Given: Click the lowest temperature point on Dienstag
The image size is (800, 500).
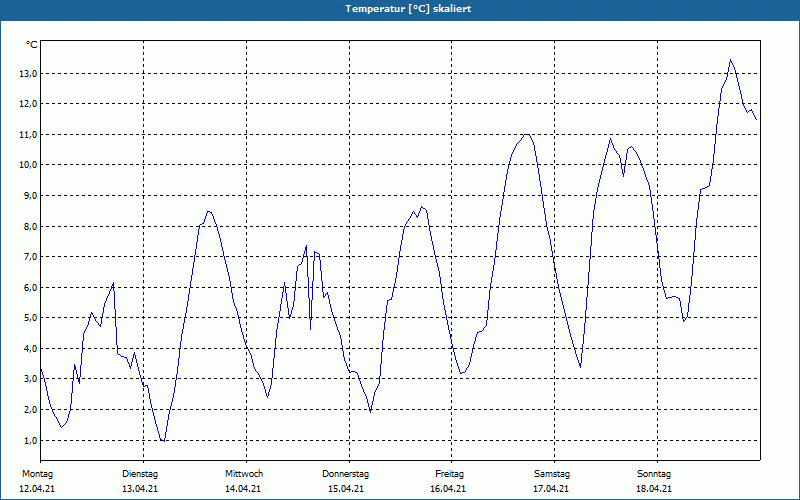Looking at the screenshot, I should 163,441.
